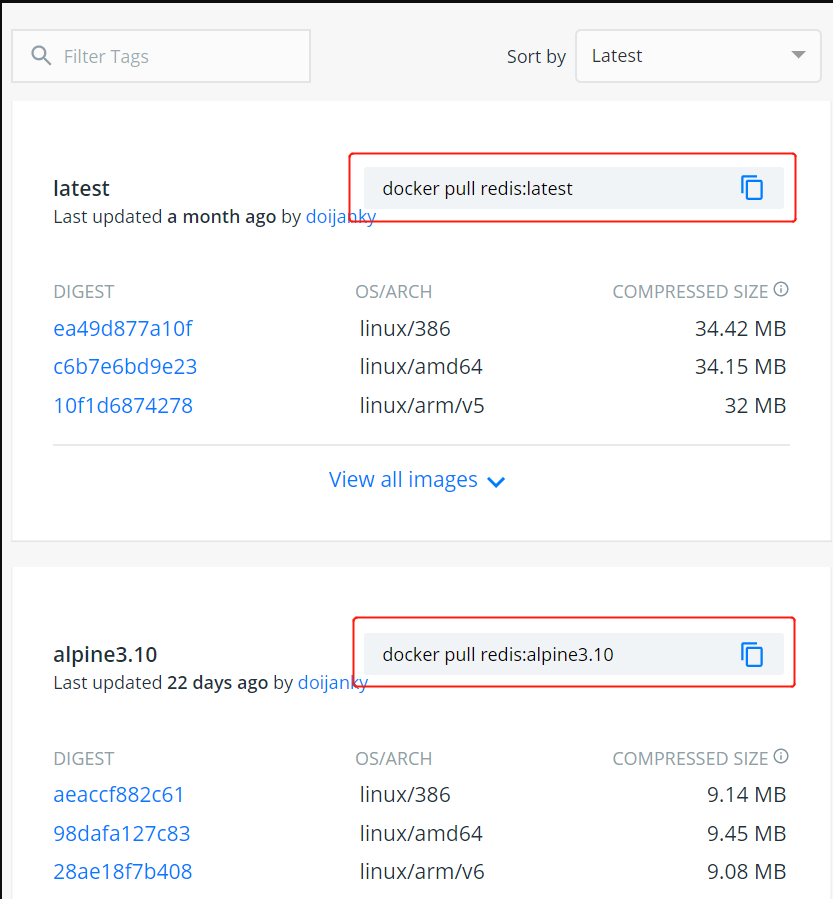Click info icon beside latest Compressed Size

pos(781,290)
